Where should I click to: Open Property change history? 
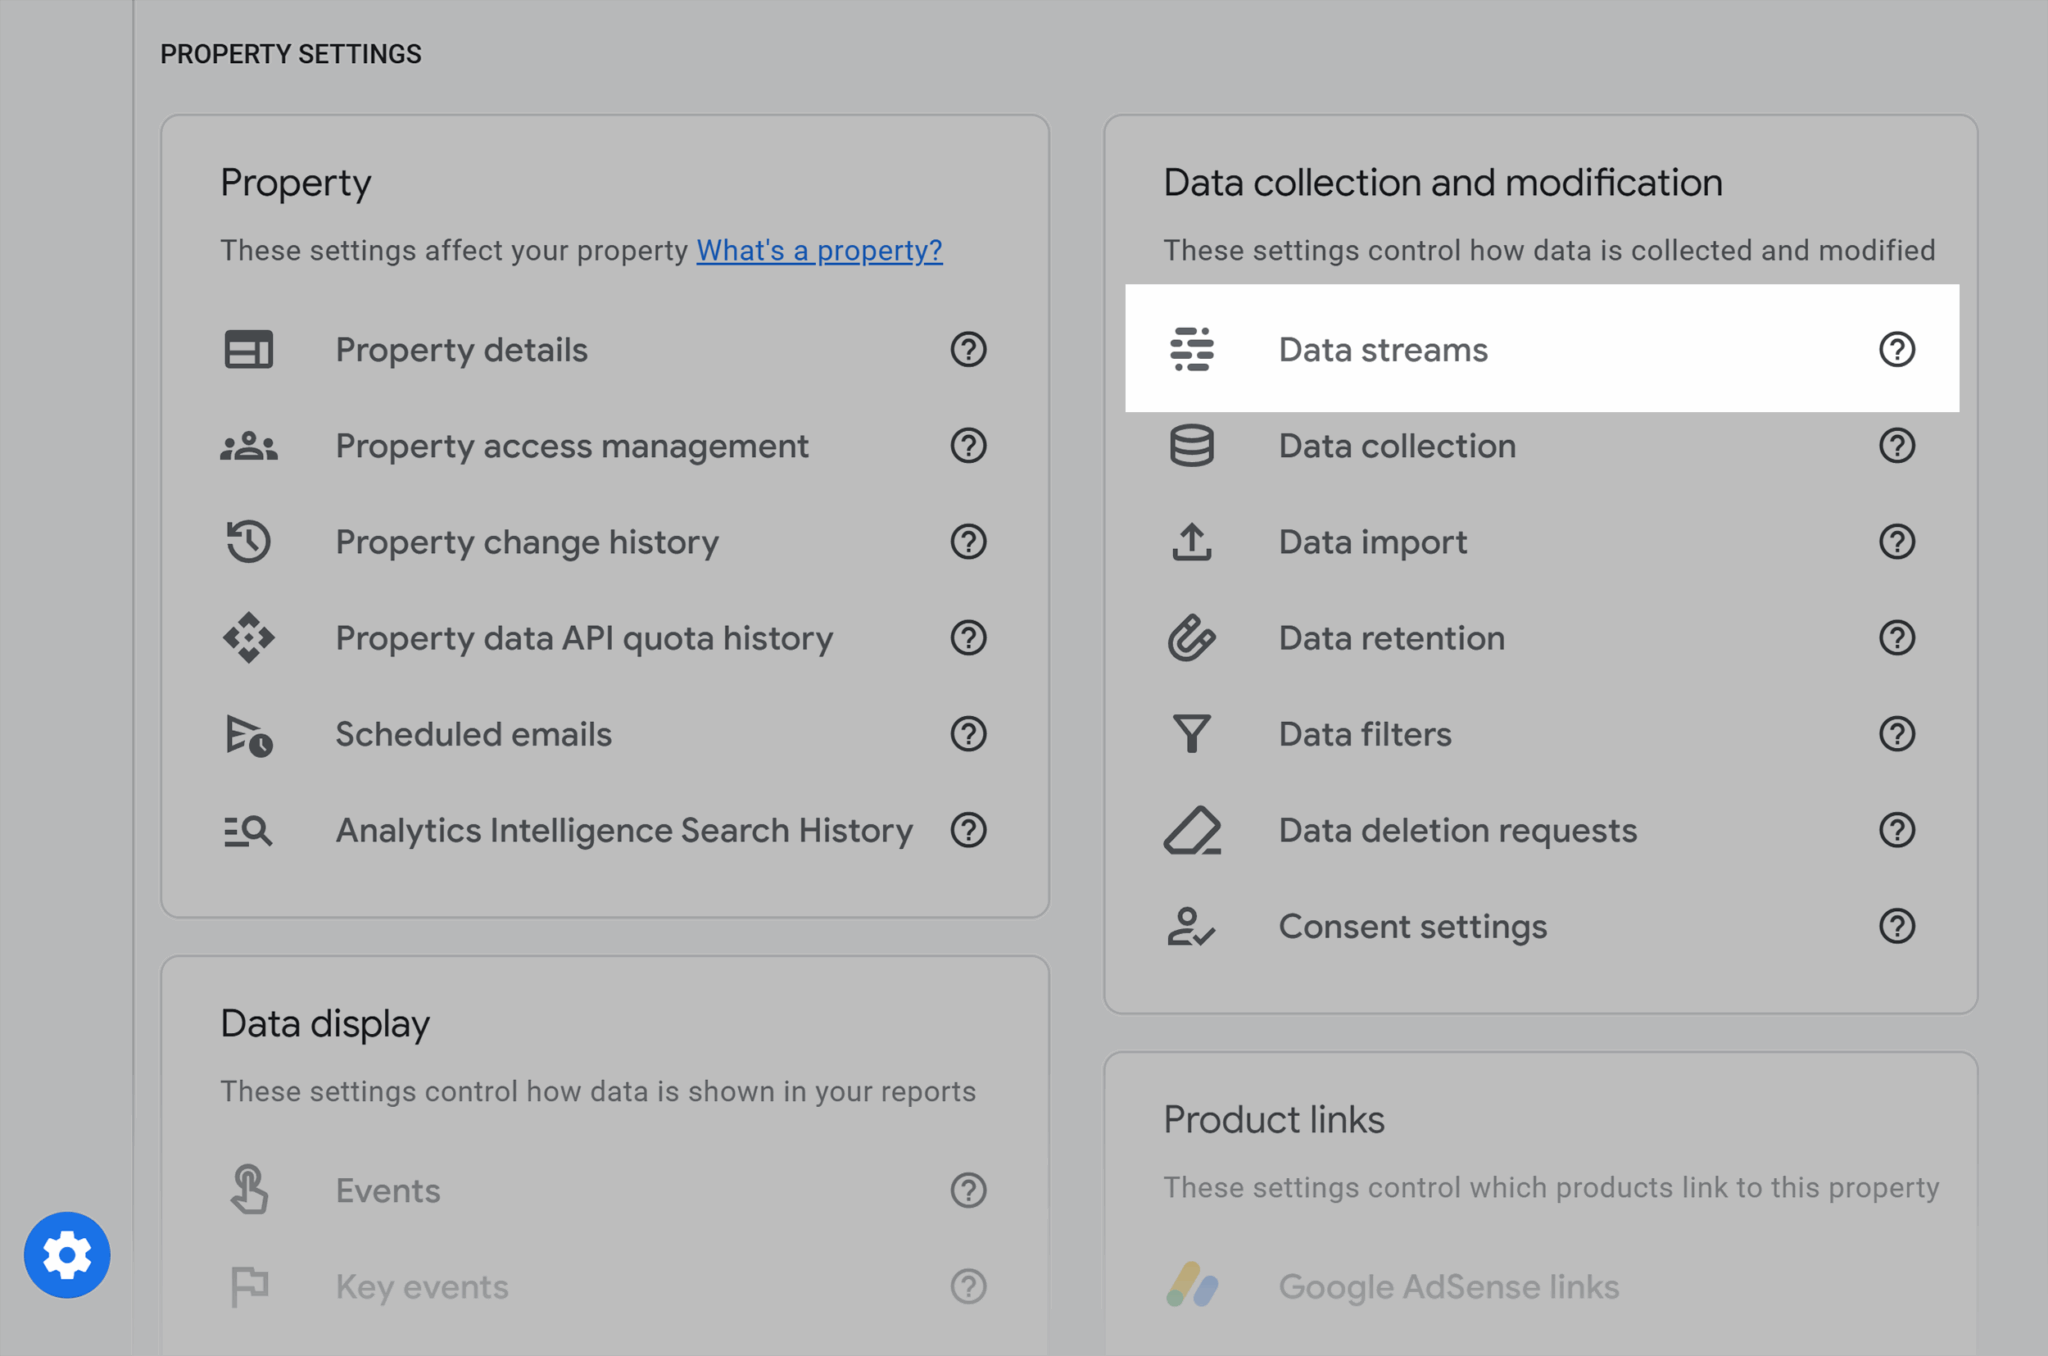point(527,542)
